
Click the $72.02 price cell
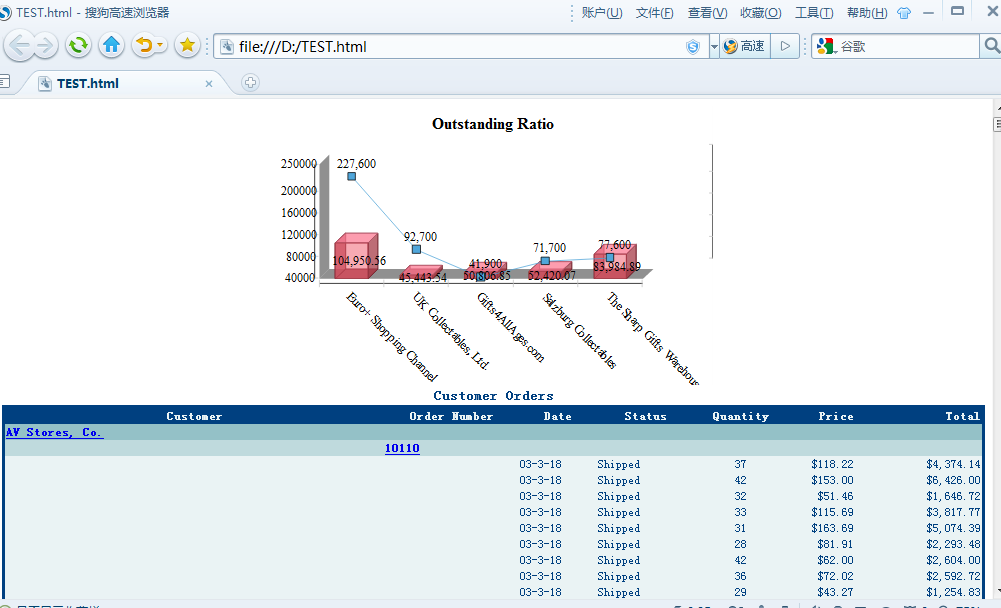835,576
